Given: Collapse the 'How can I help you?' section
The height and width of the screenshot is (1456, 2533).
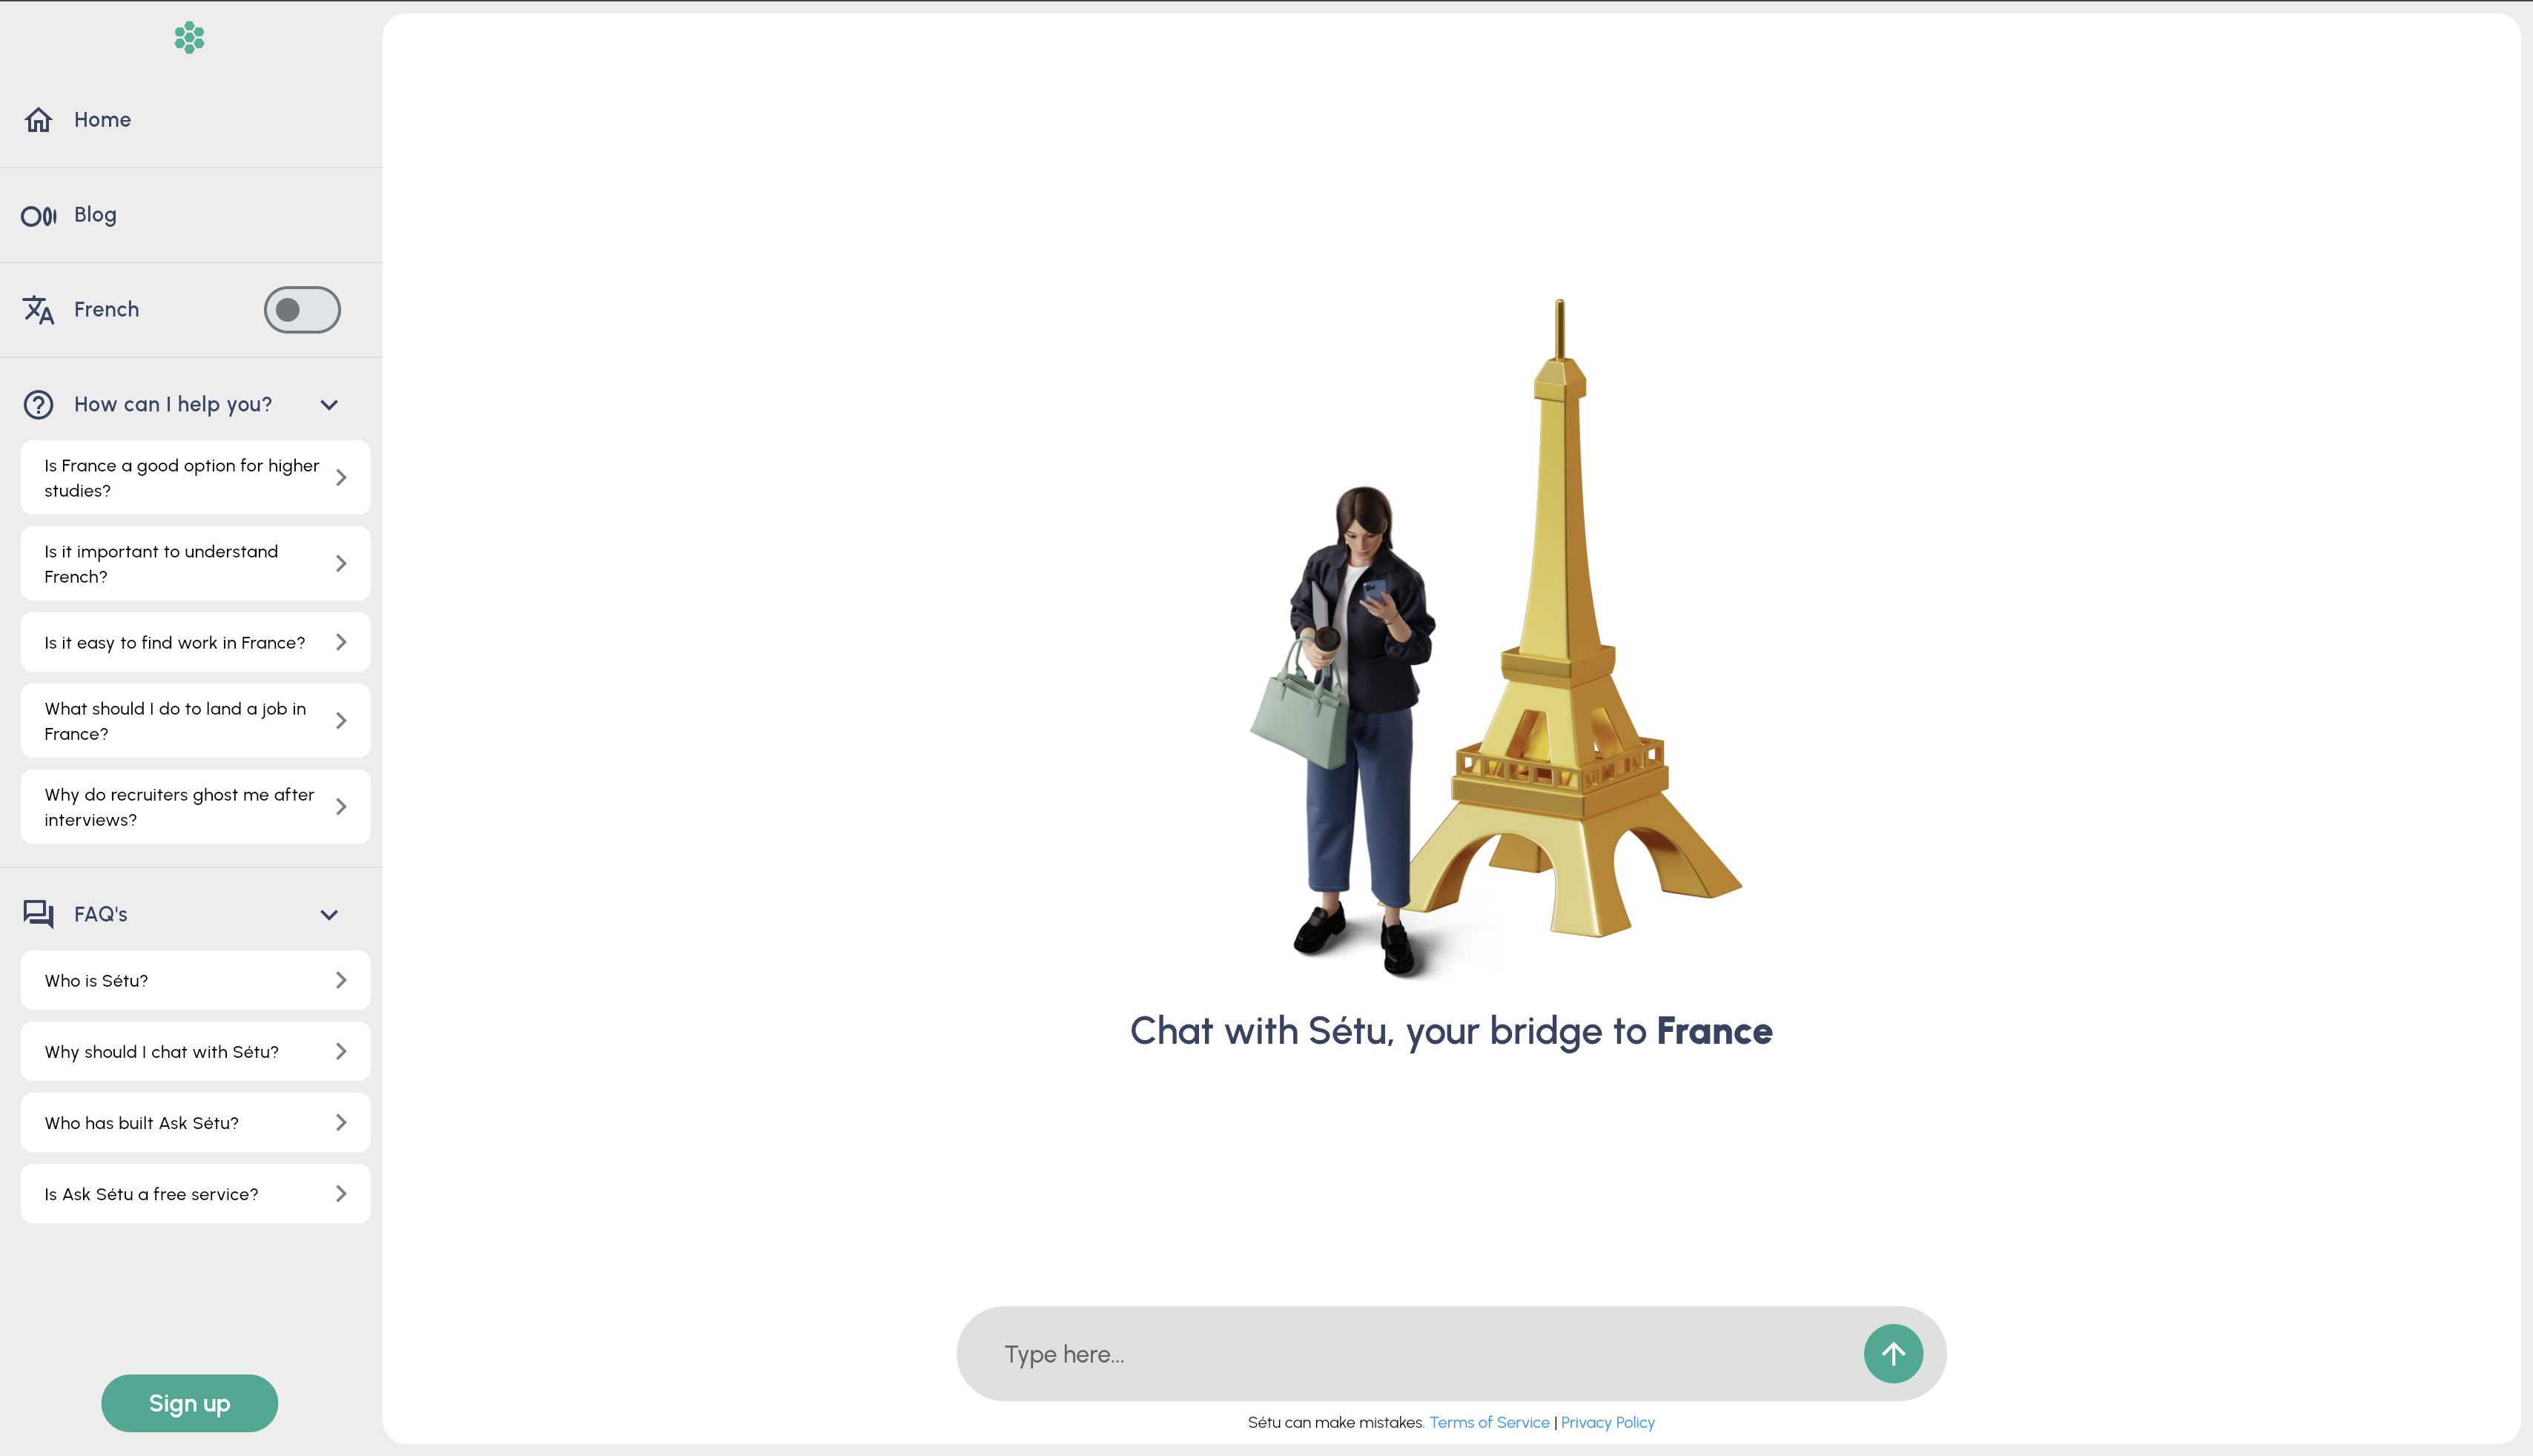Looking at the screenshot, I should click(x=329, y=405).
